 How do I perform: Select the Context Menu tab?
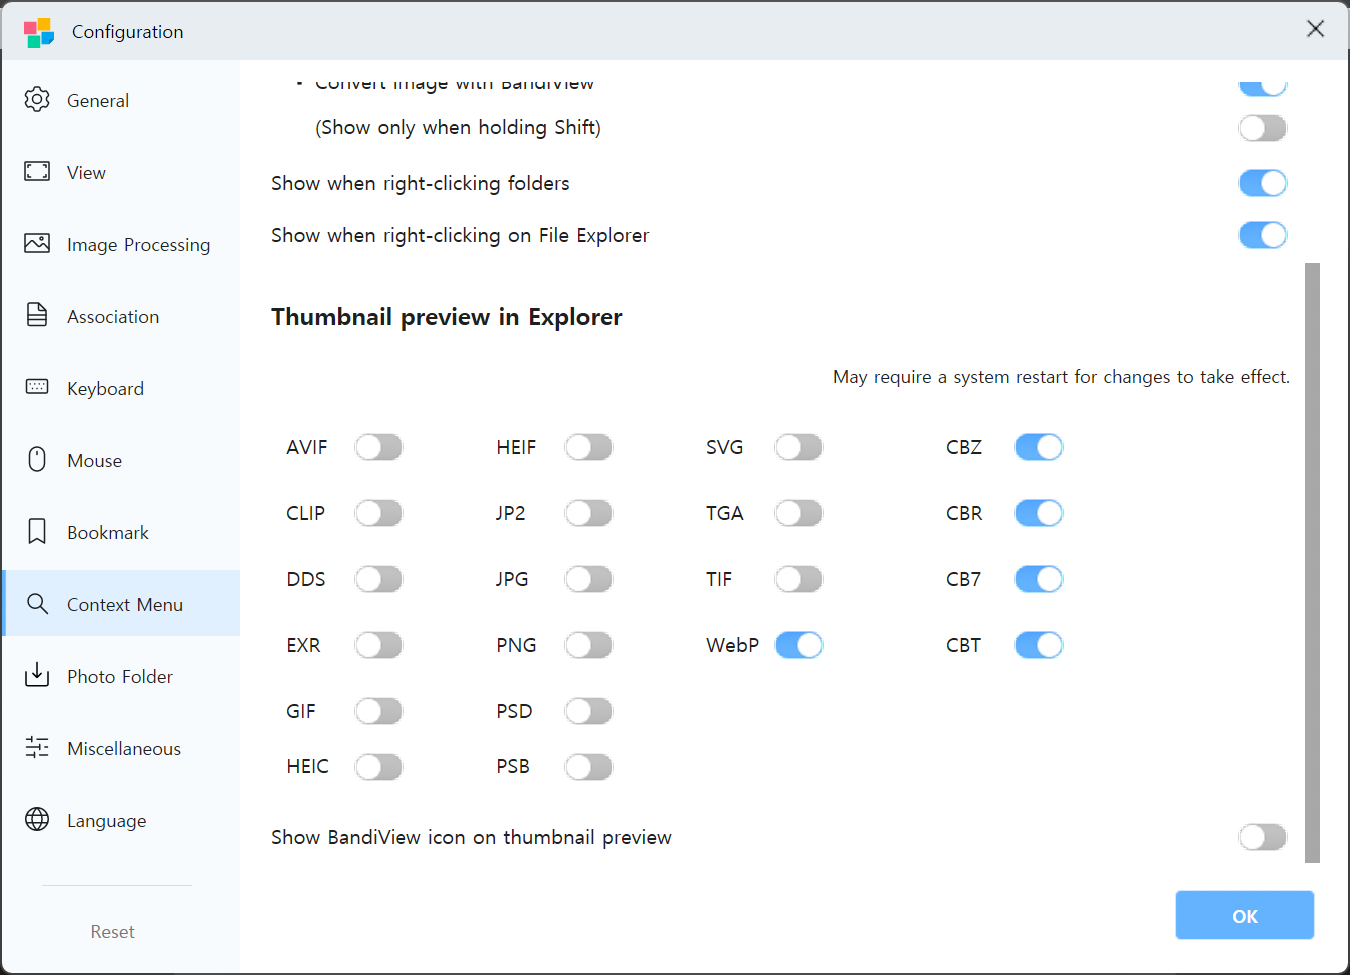point(124,604)
